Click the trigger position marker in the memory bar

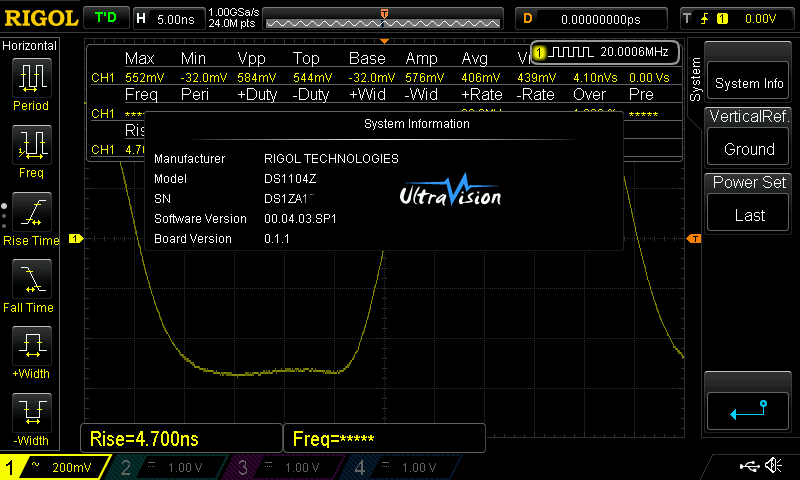384,14
